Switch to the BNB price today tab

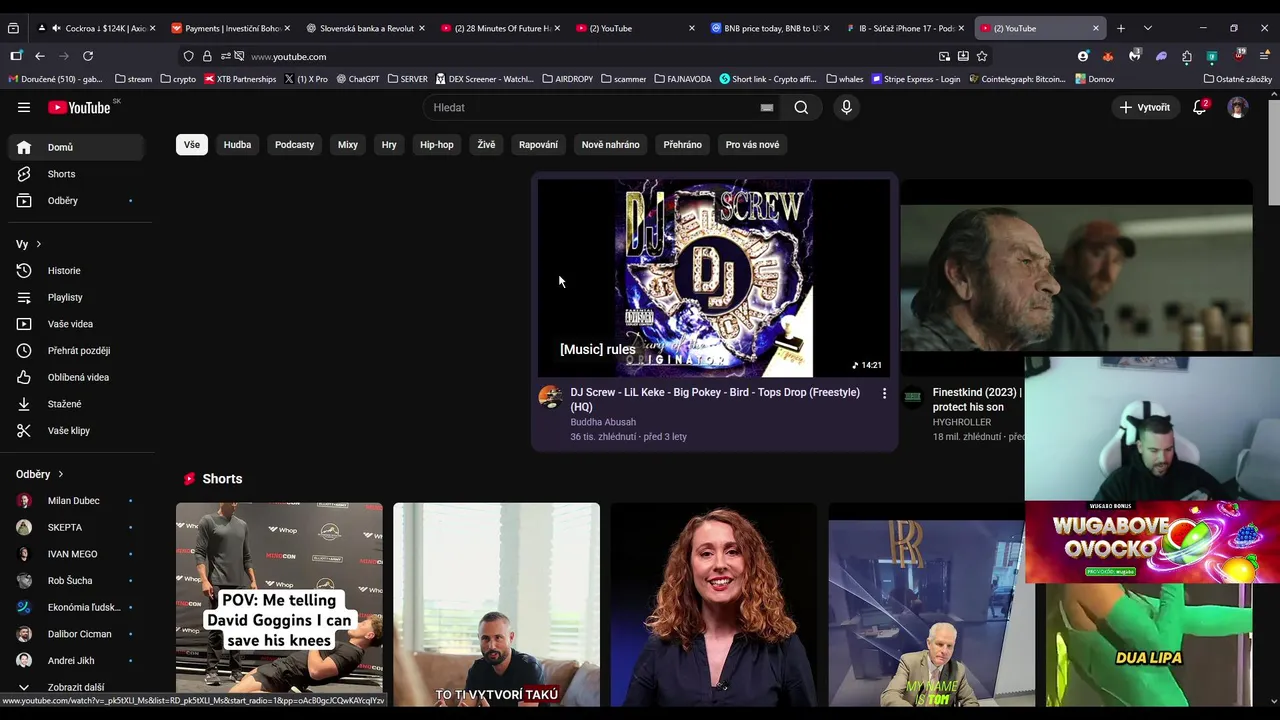click(770, 28)
